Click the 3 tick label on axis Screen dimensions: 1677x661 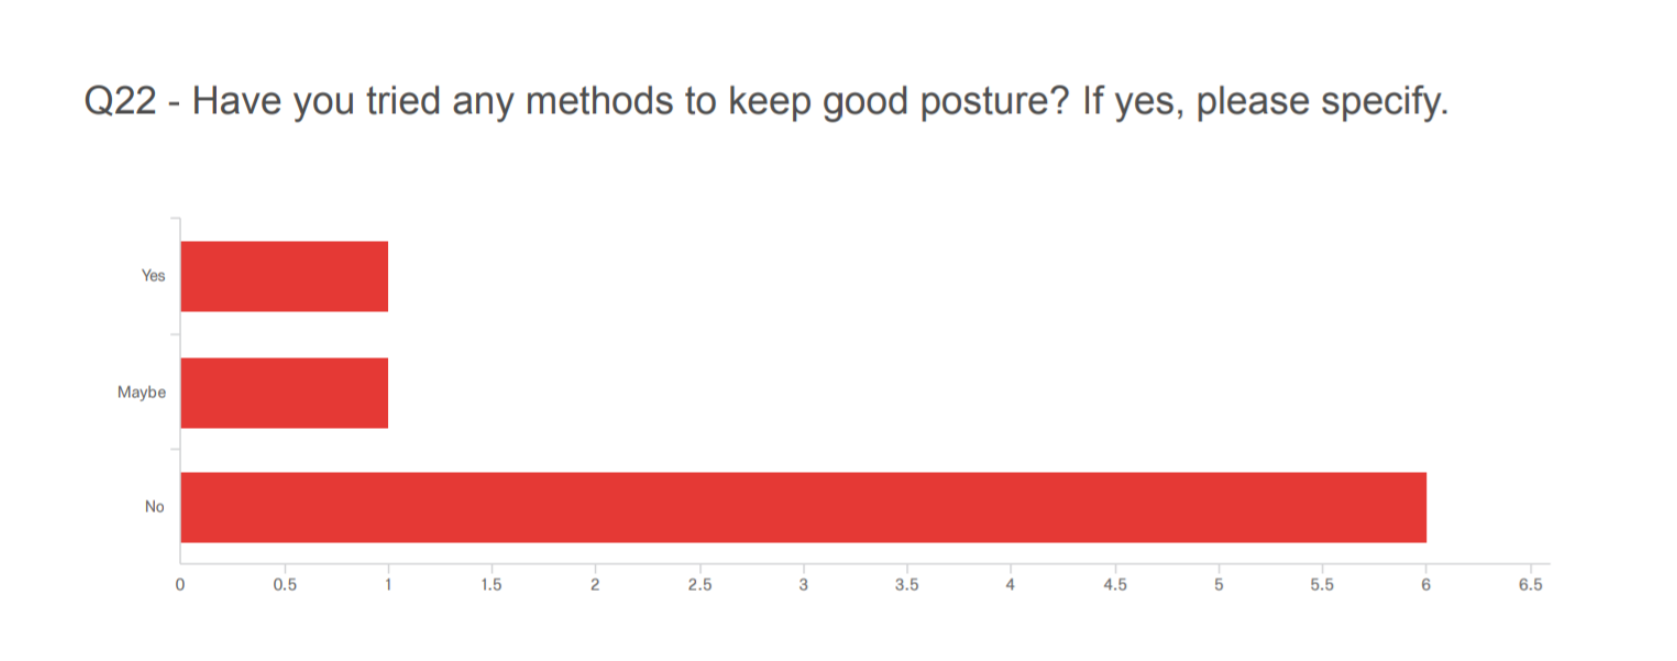803,585
